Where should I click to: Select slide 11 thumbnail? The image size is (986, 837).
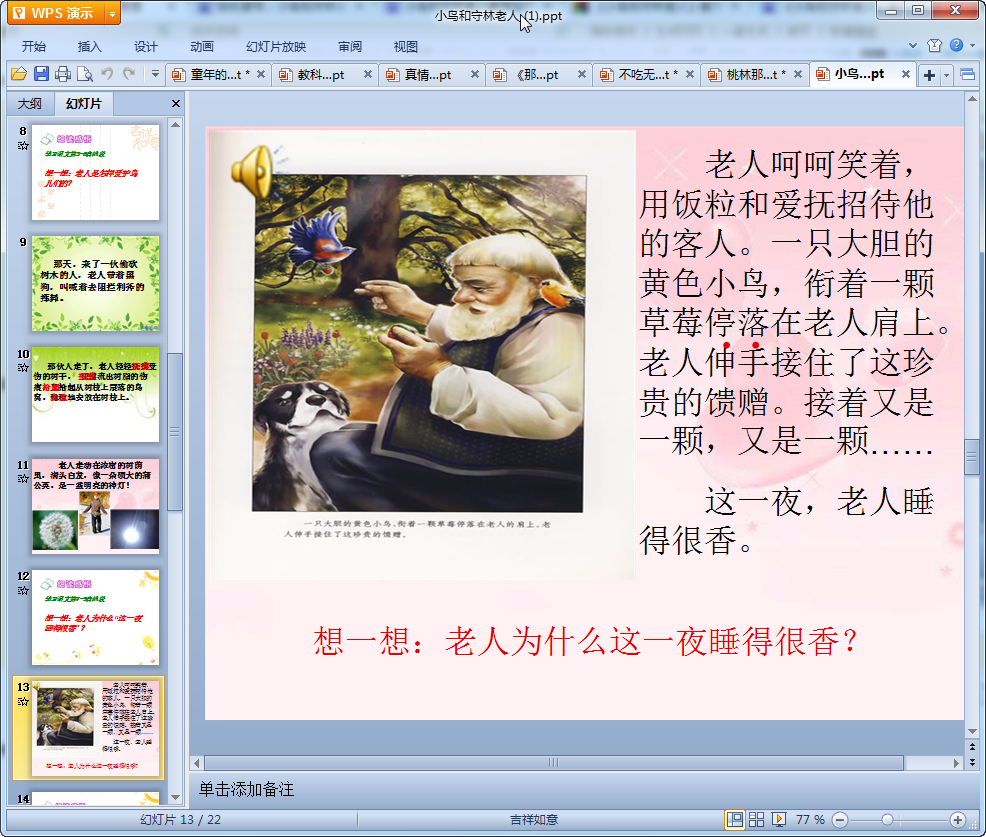coord(96,506)
